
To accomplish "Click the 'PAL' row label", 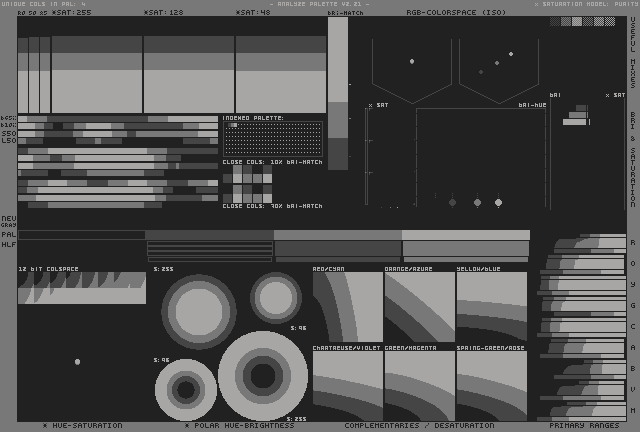I will [9, 234].
